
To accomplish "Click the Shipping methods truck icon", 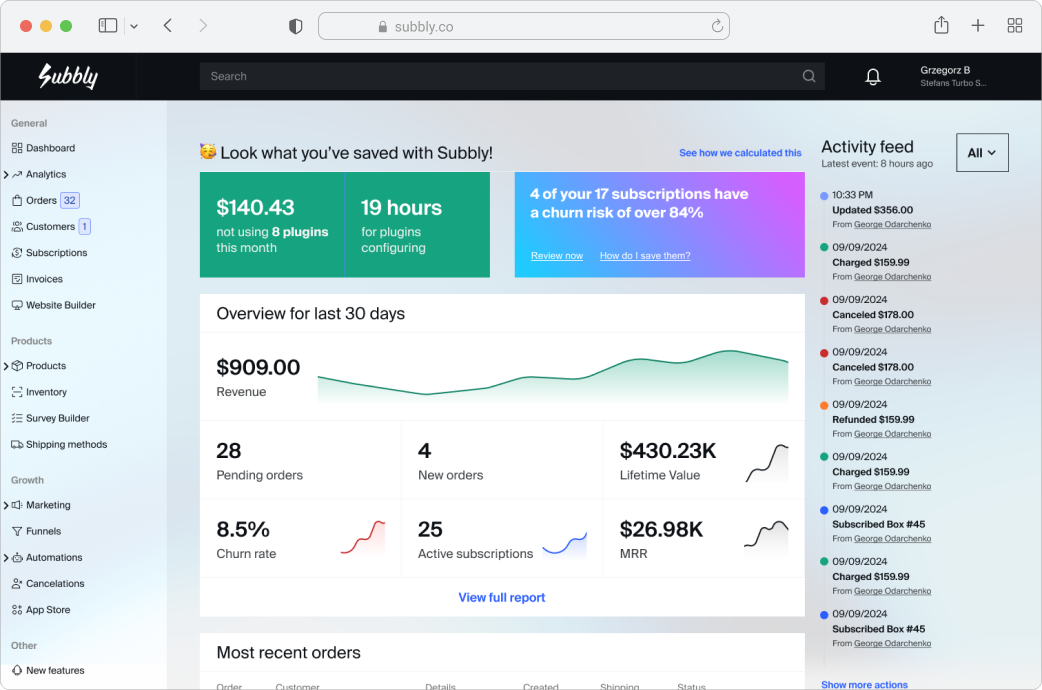I will [x=17, y=444].
